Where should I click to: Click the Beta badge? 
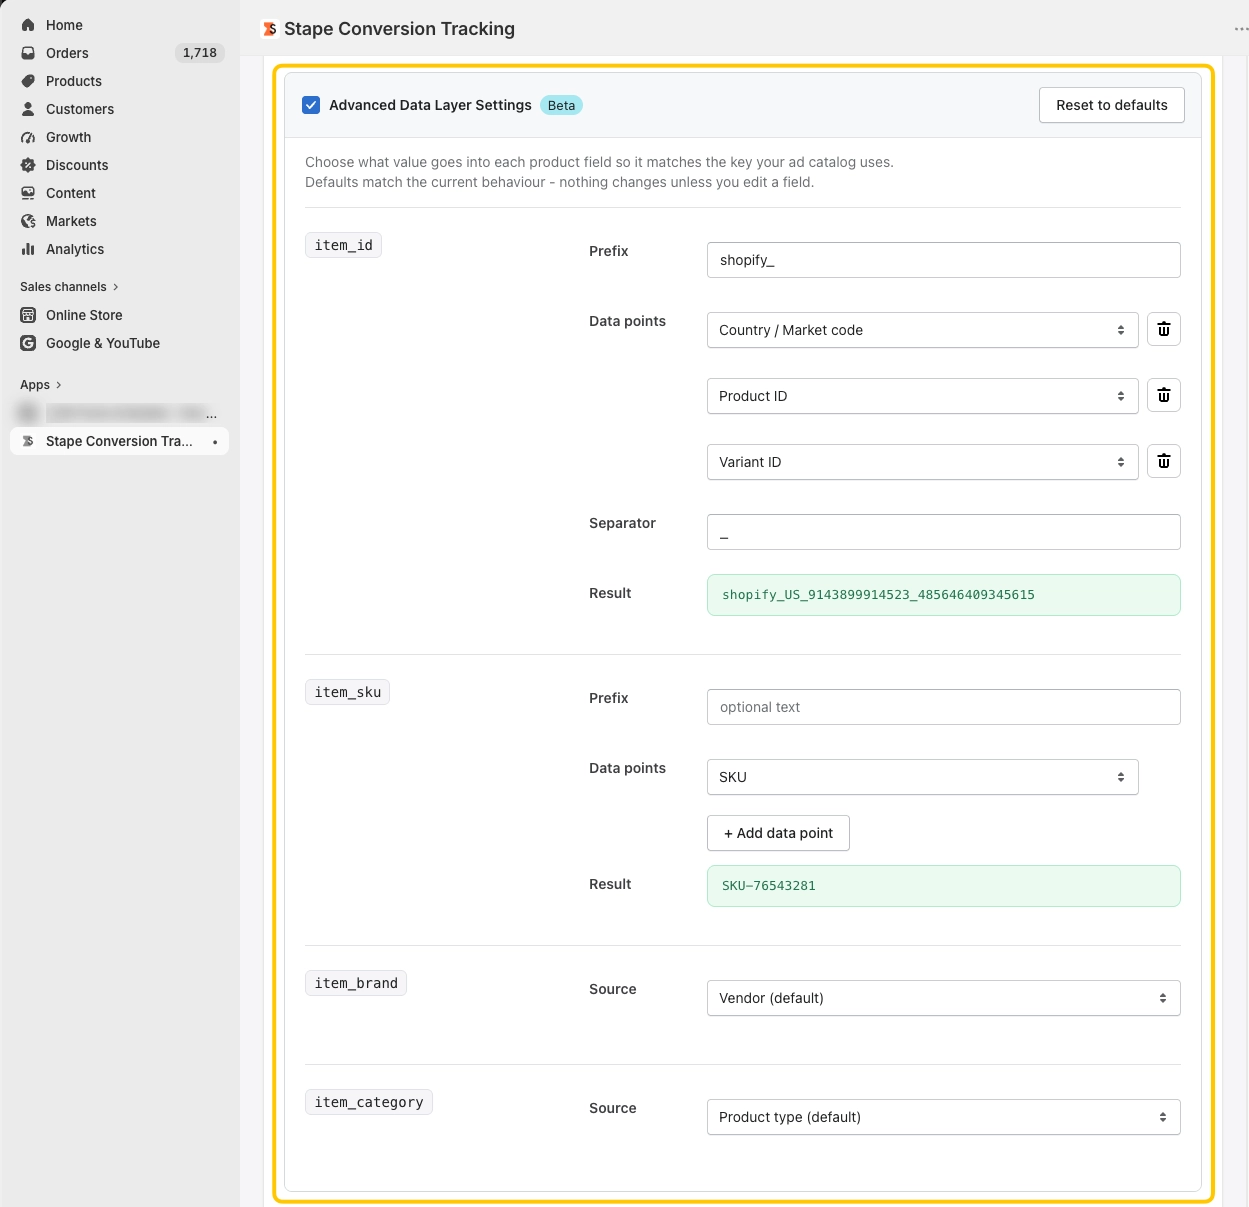coord(561,105)
